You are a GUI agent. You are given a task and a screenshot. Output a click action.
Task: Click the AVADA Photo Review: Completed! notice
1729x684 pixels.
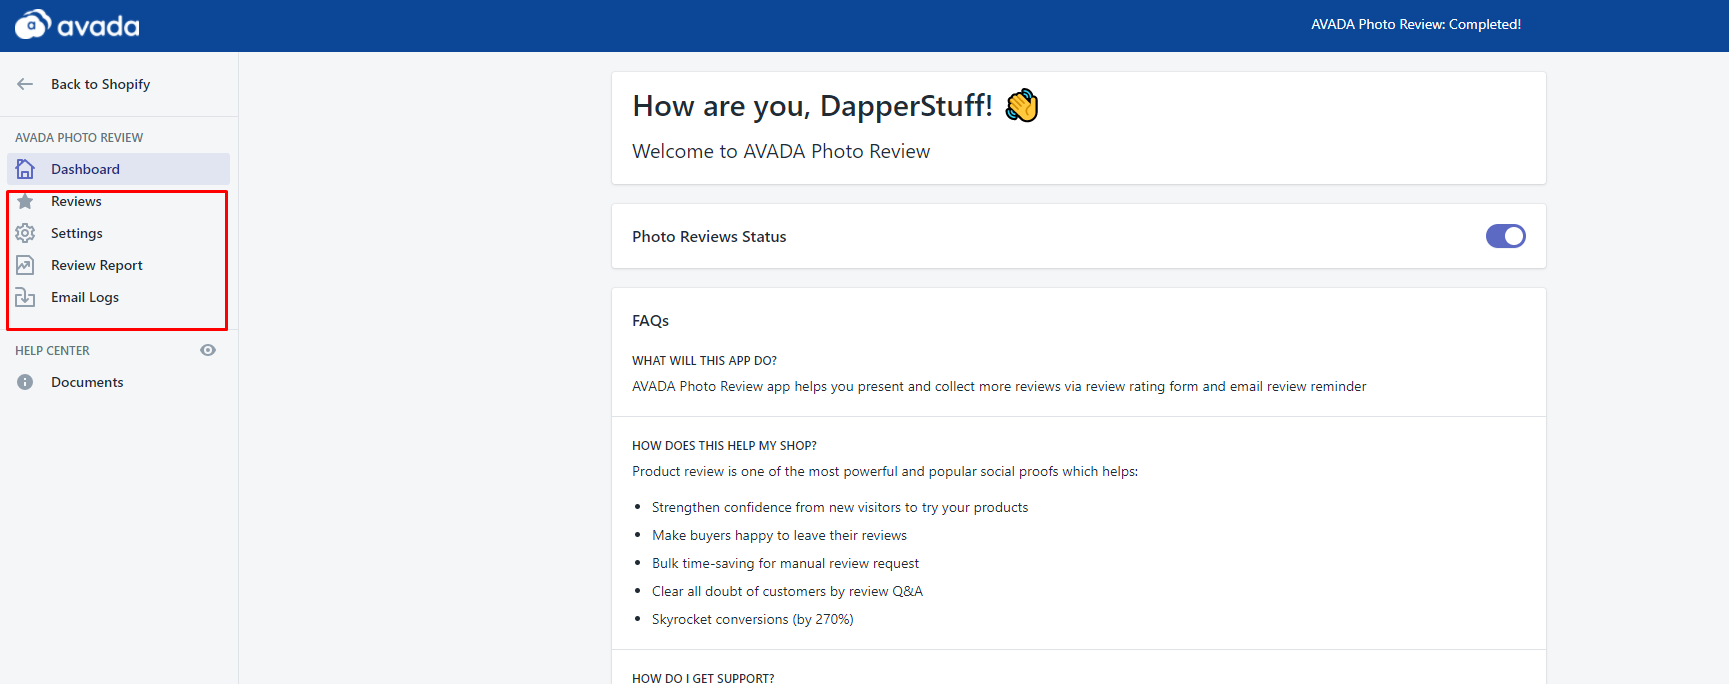click(1416, 24)
